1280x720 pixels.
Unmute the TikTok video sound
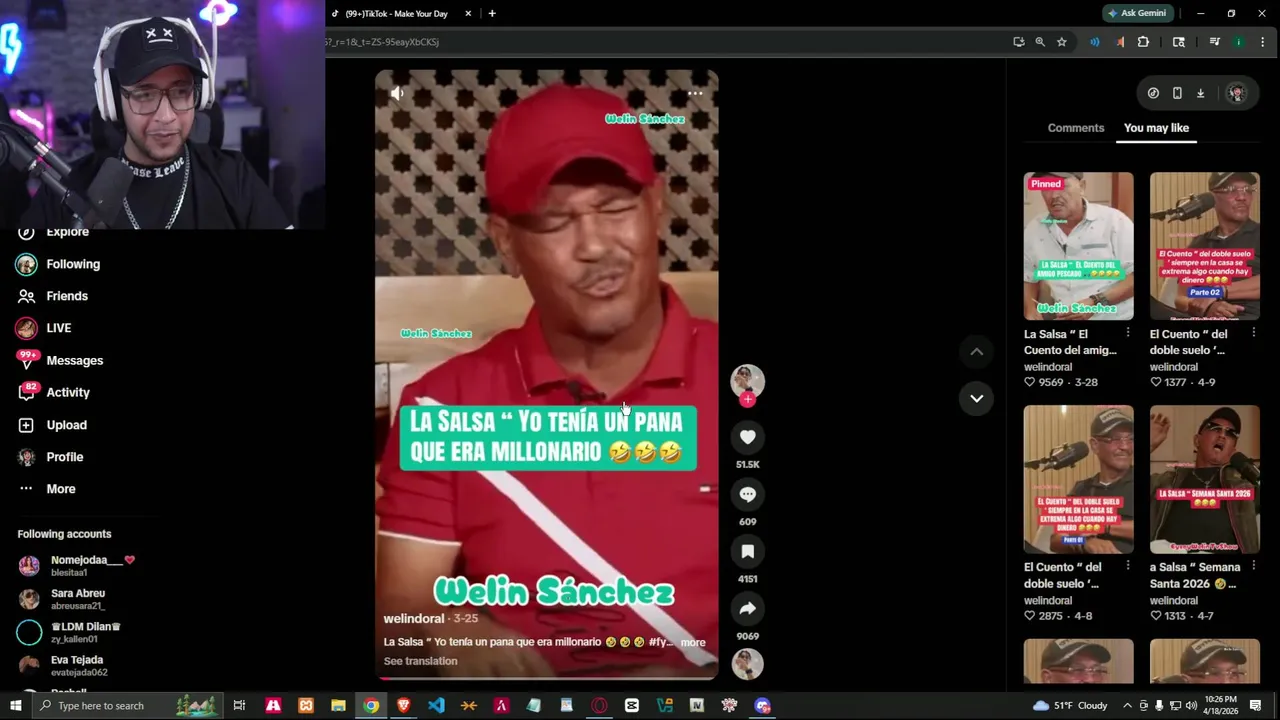[397, 93]
